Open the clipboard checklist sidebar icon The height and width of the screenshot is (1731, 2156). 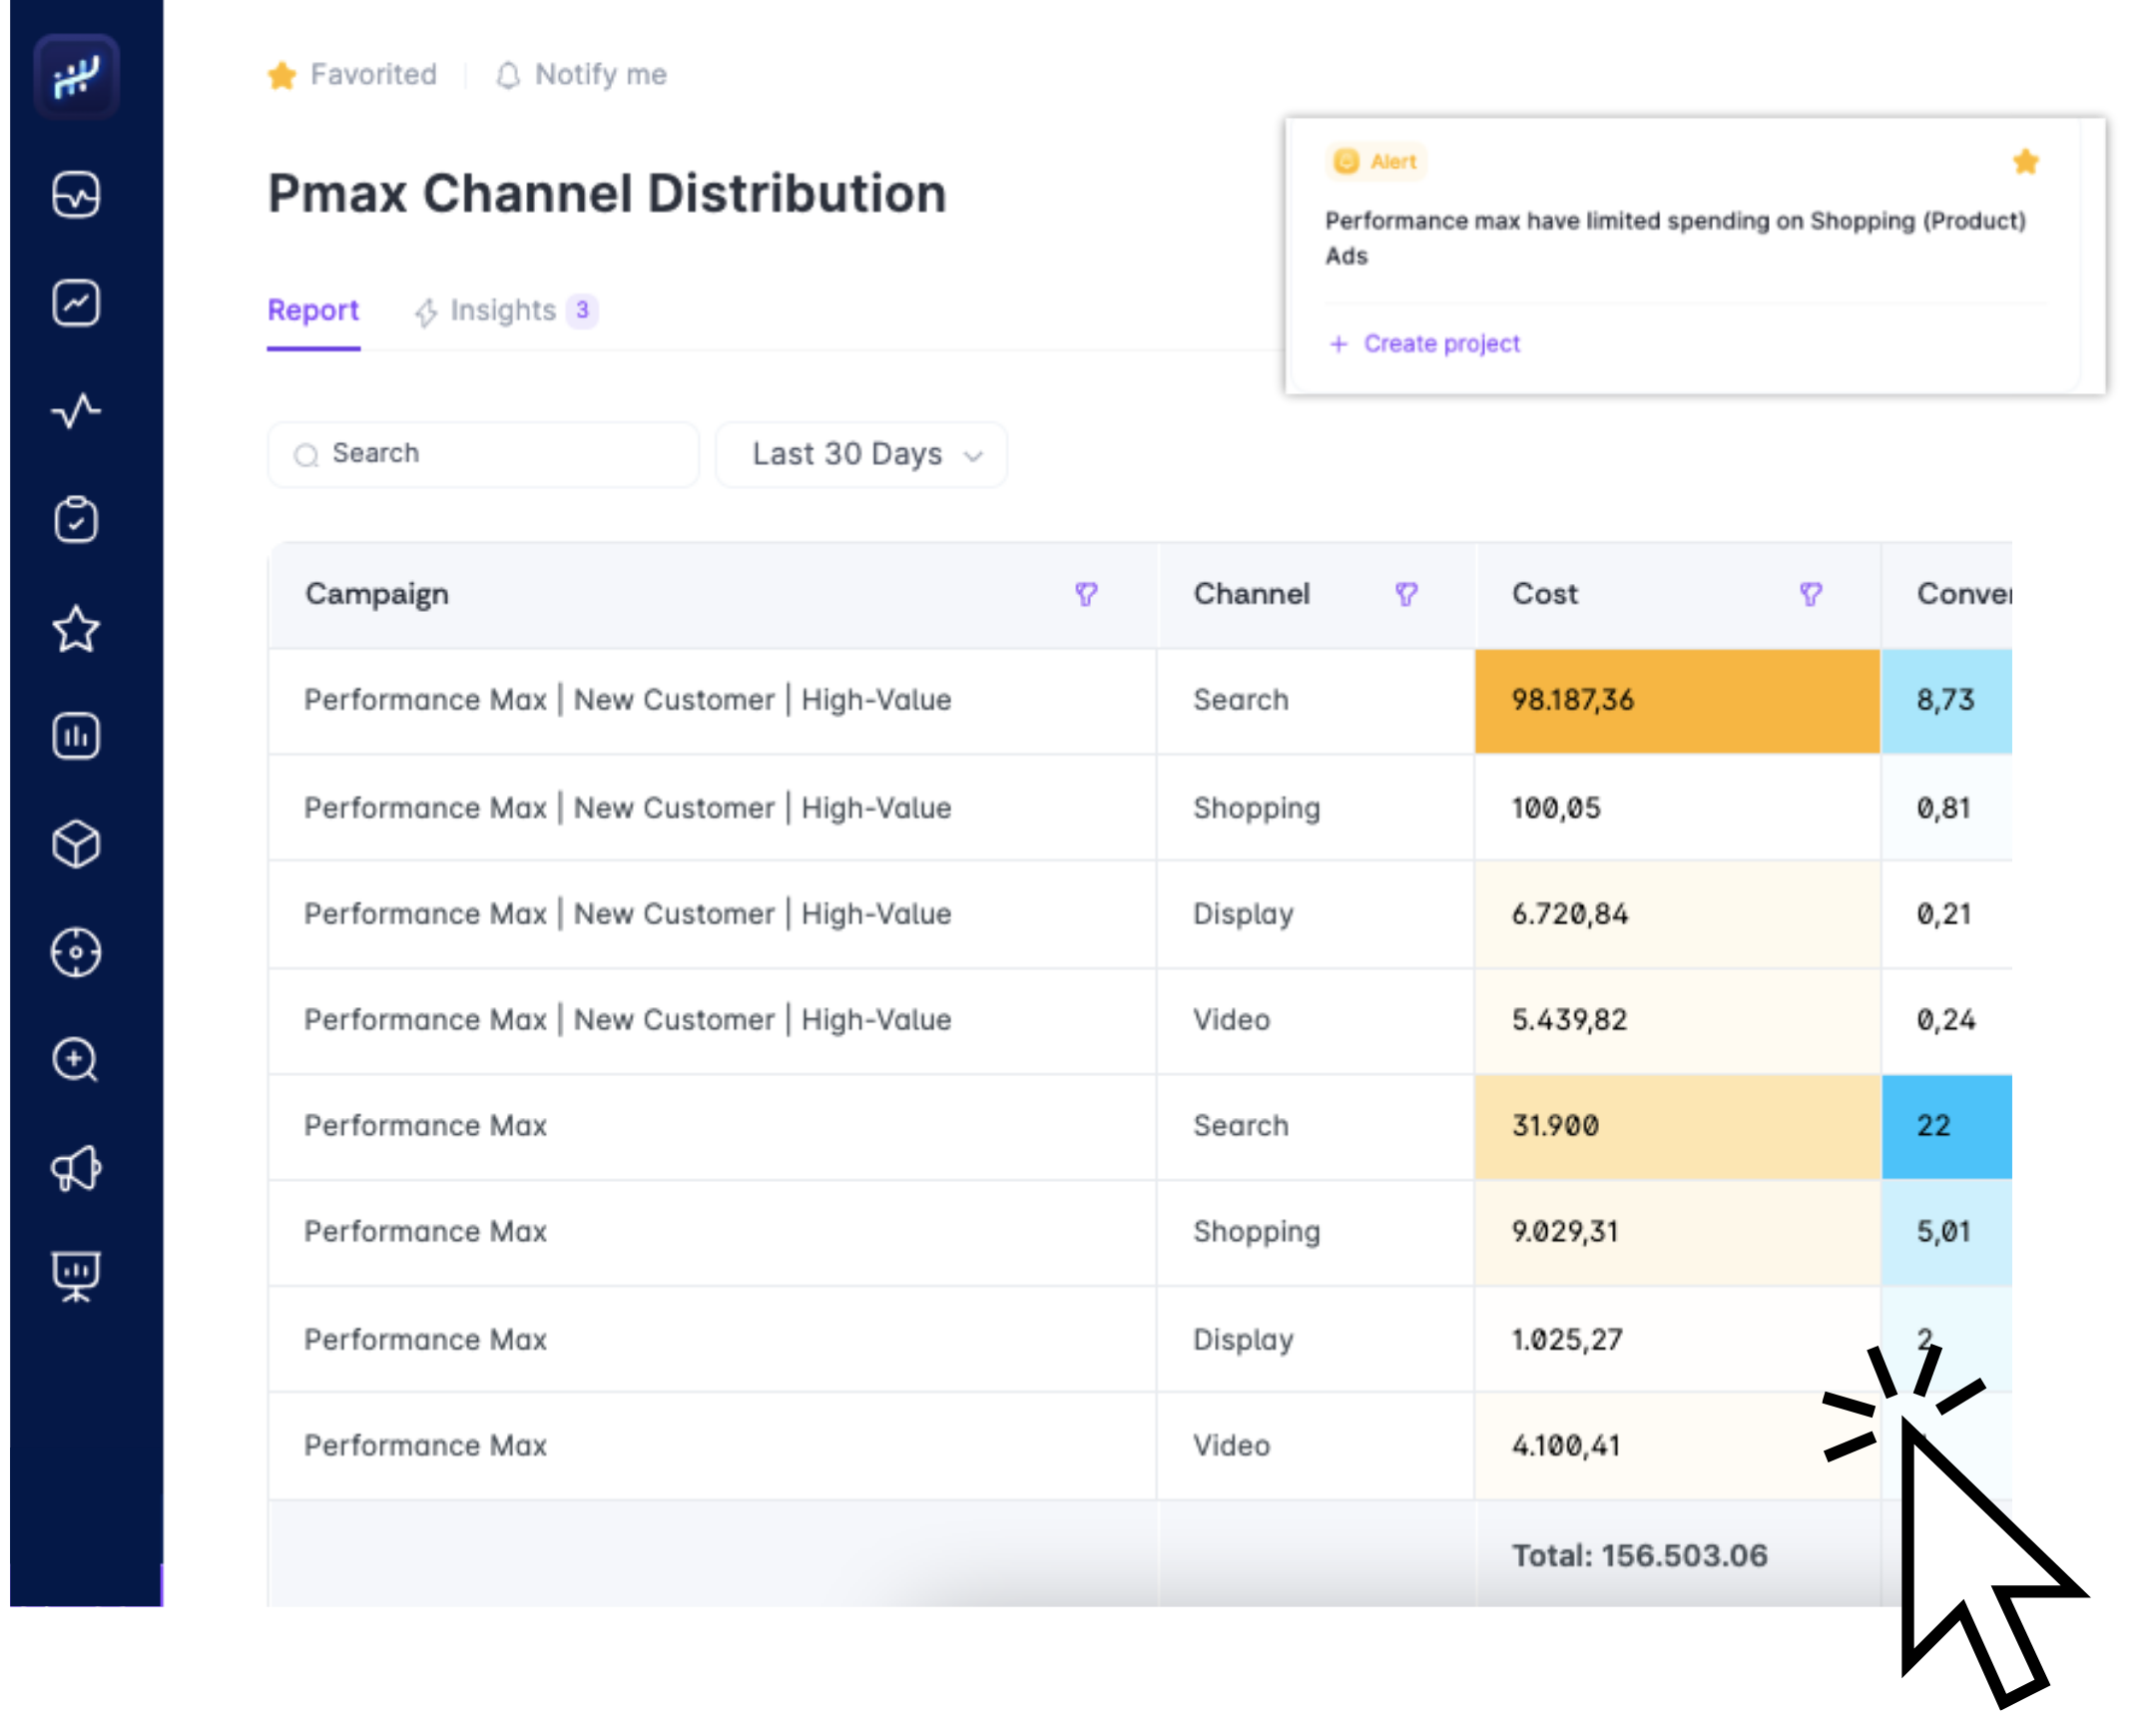(76, 519)
